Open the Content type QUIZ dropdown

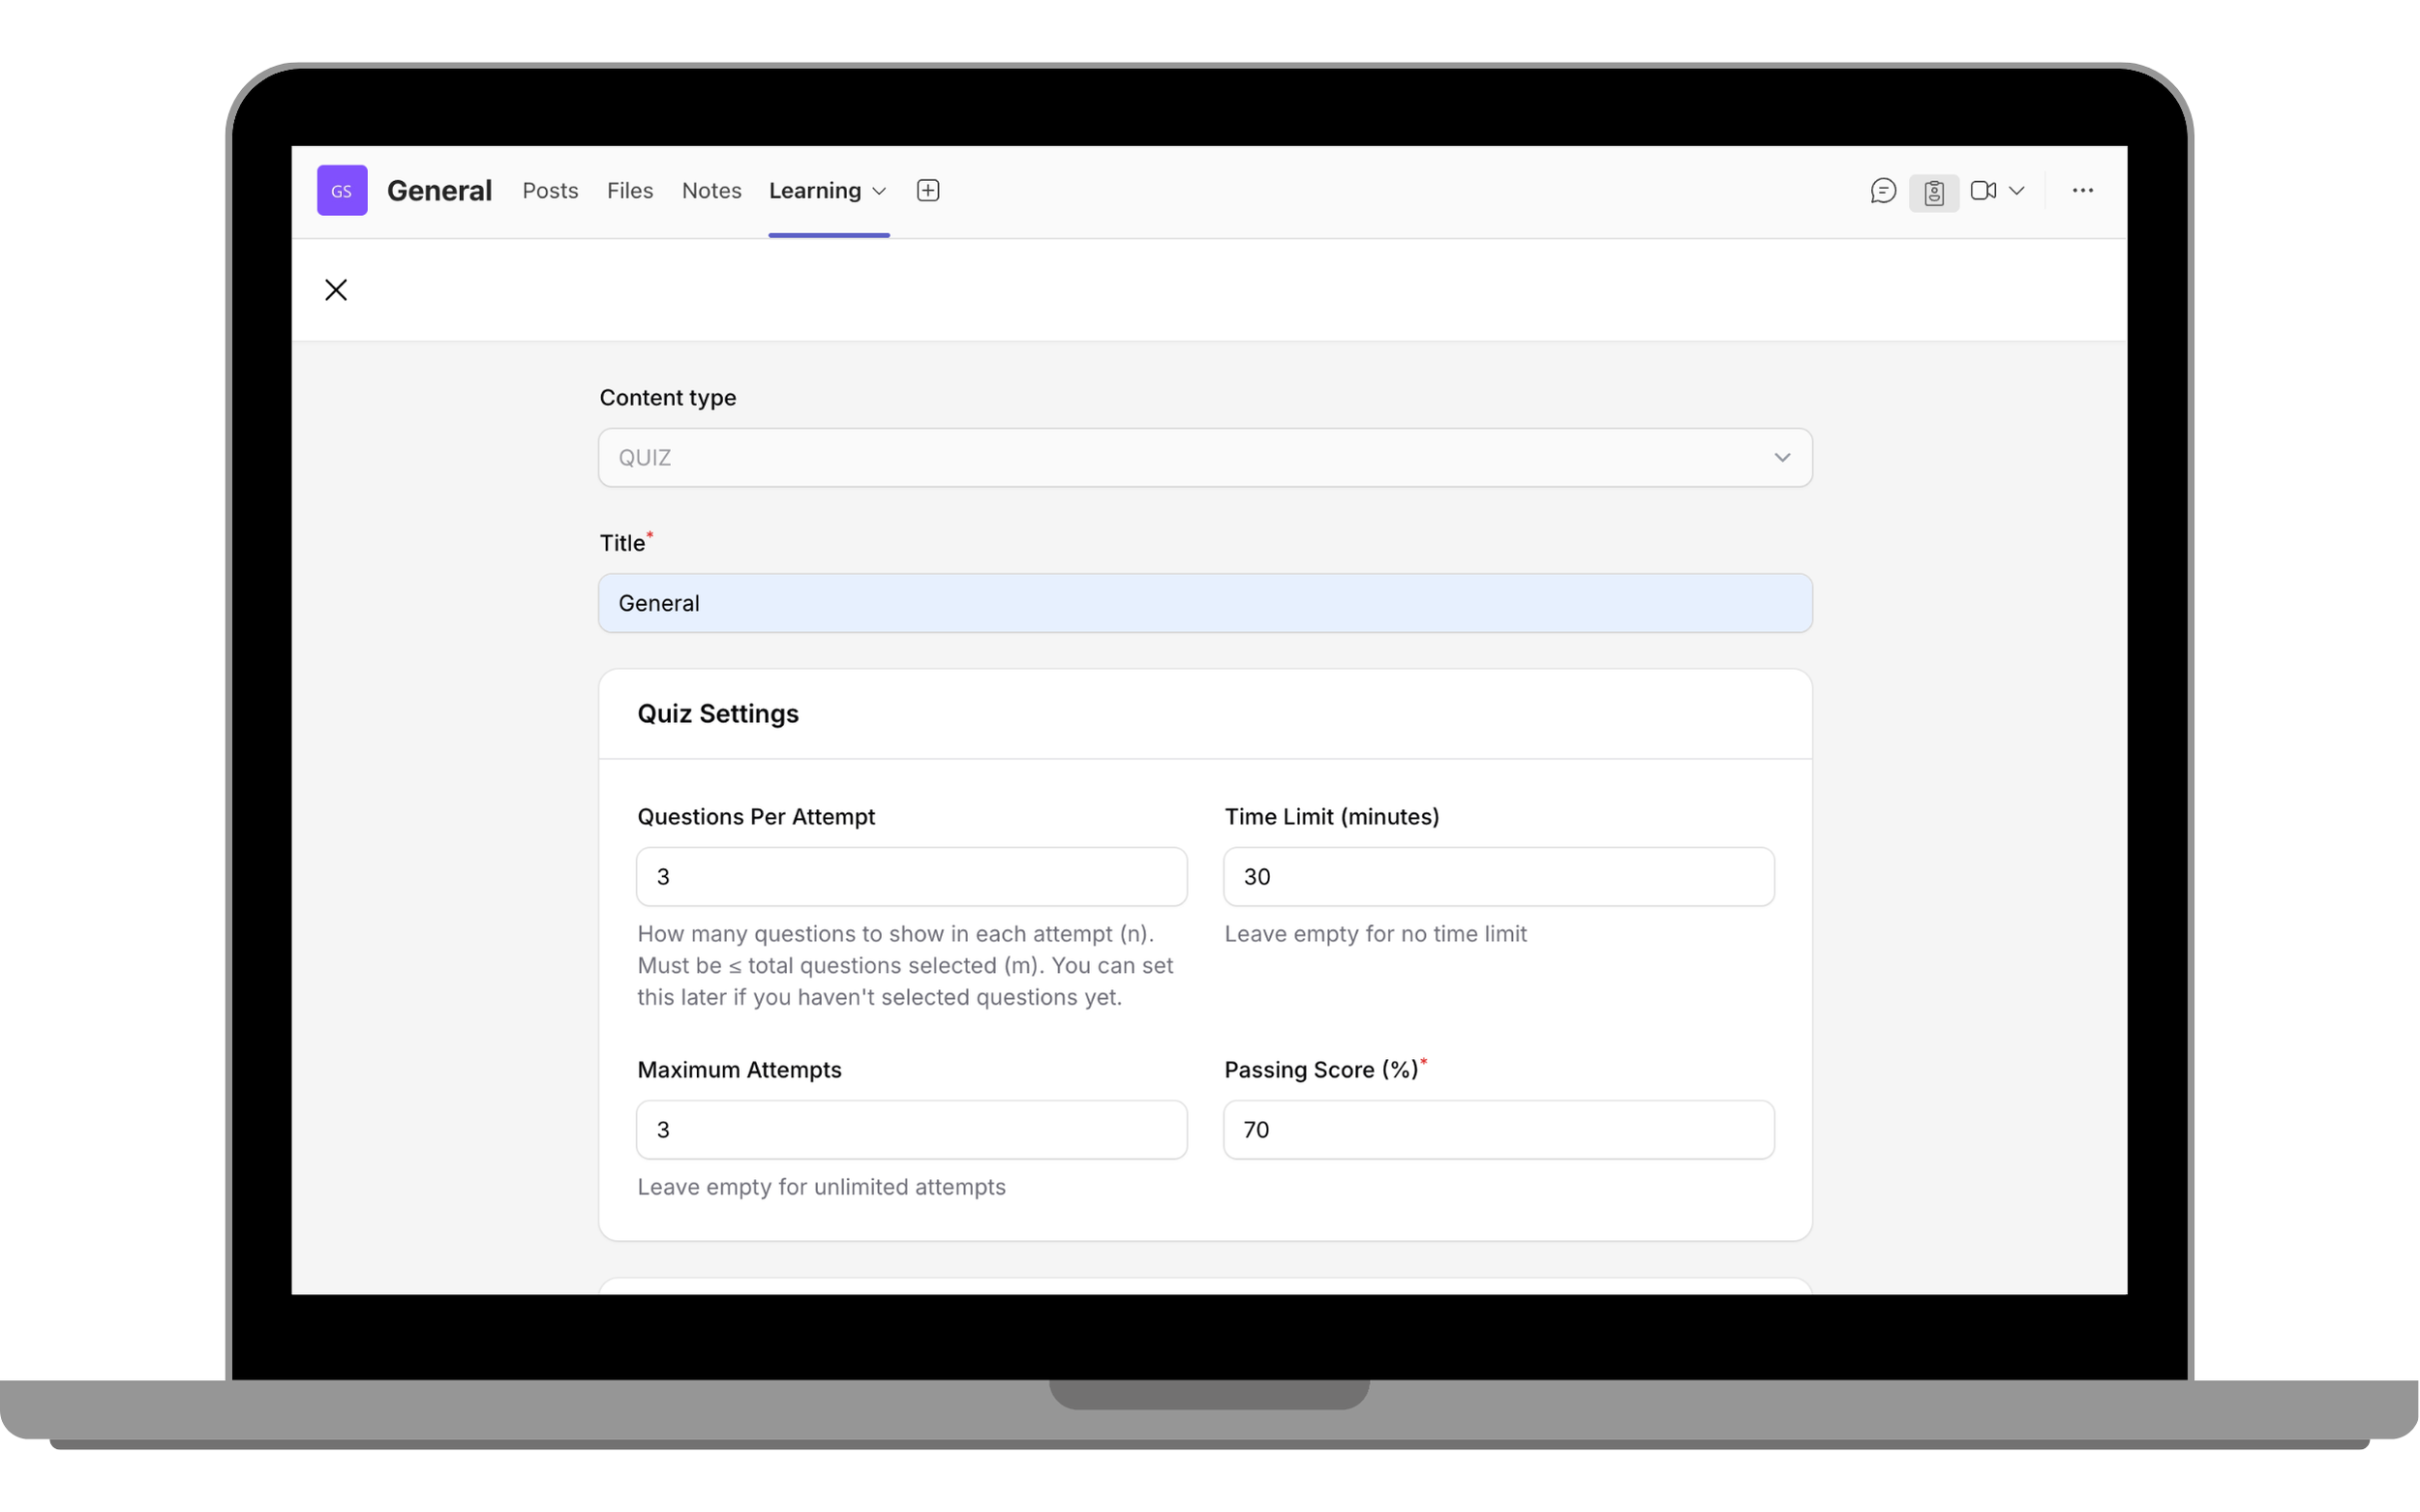1204,457
